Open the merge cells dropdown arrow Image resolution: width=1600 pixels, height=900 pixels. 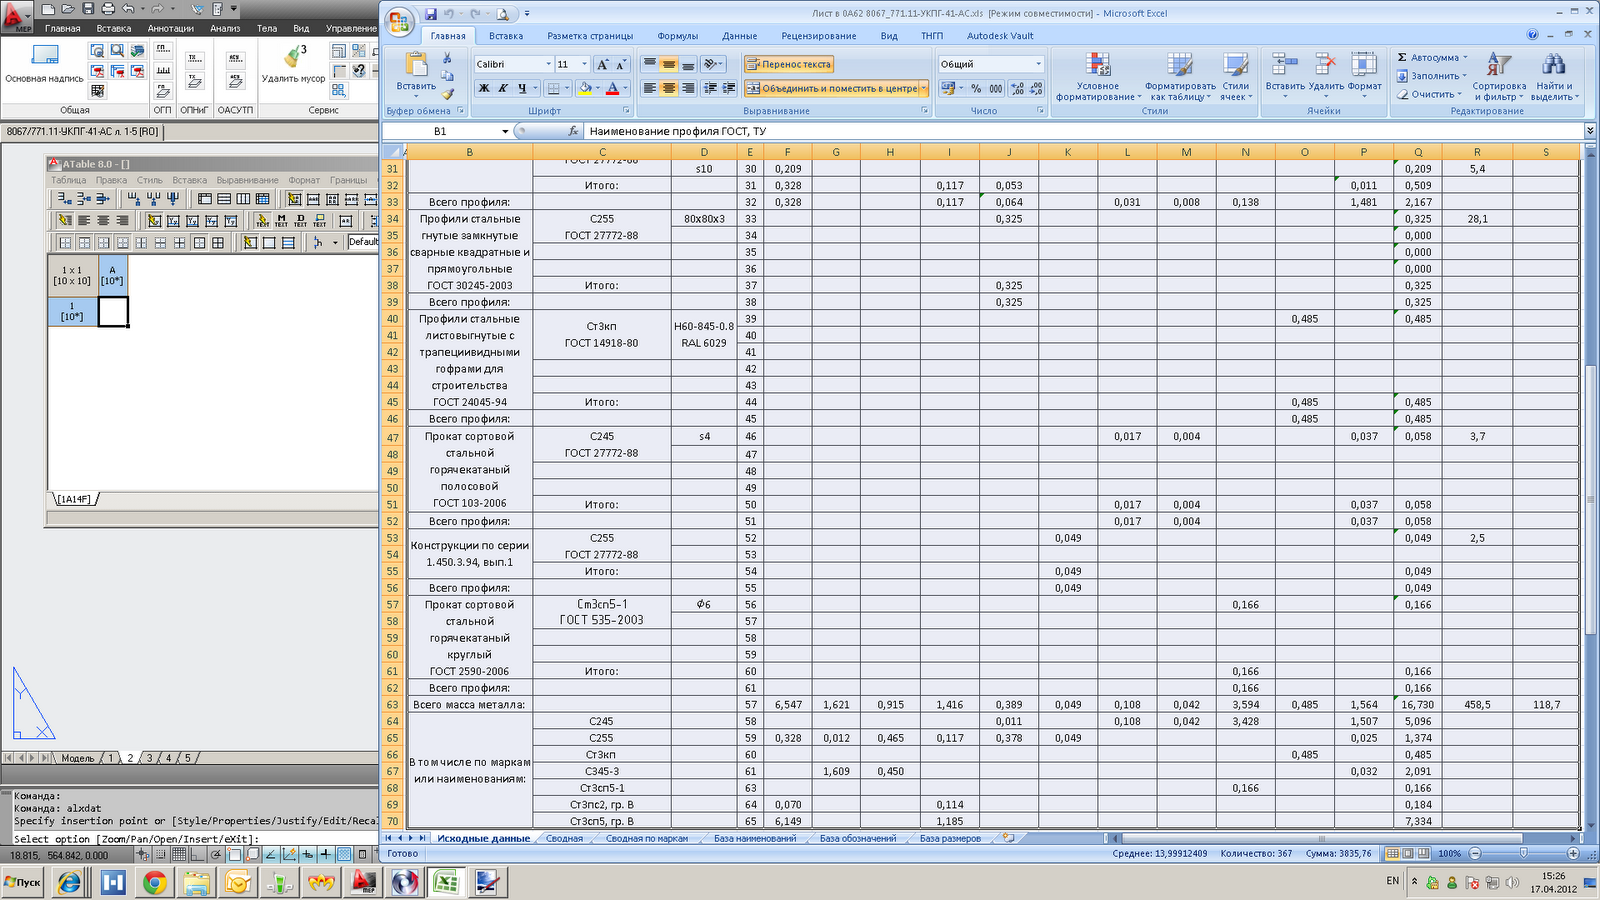(x=924, y=88)
